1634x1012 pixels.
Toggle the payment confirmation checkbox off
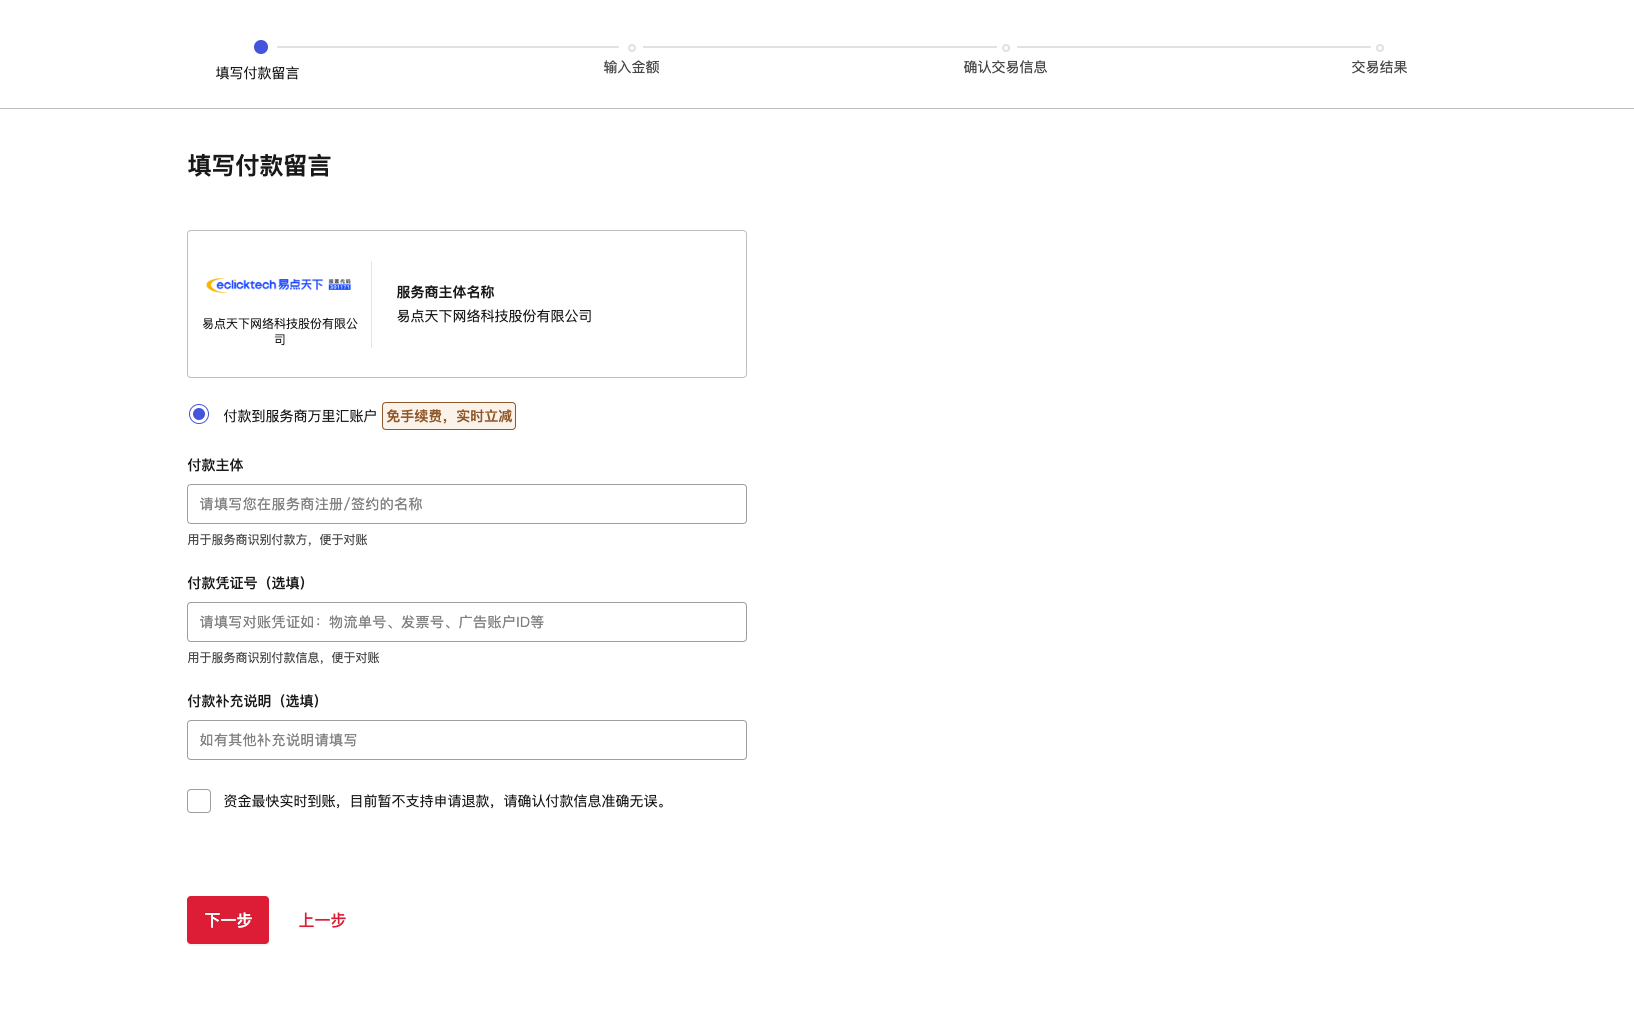click(x=198, y=800)
